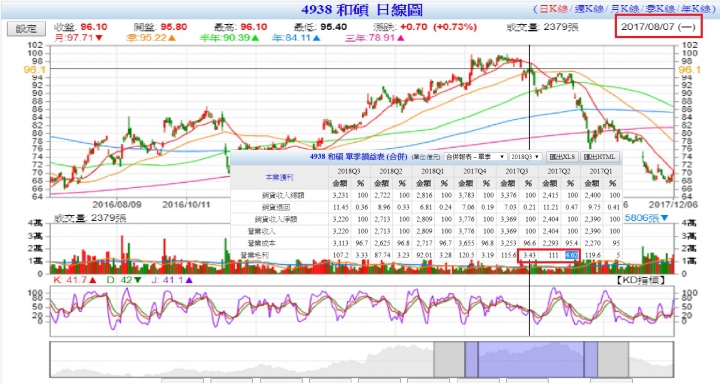Click the 成交量: 2379張 label above volume chart

(x=90, y=218)
